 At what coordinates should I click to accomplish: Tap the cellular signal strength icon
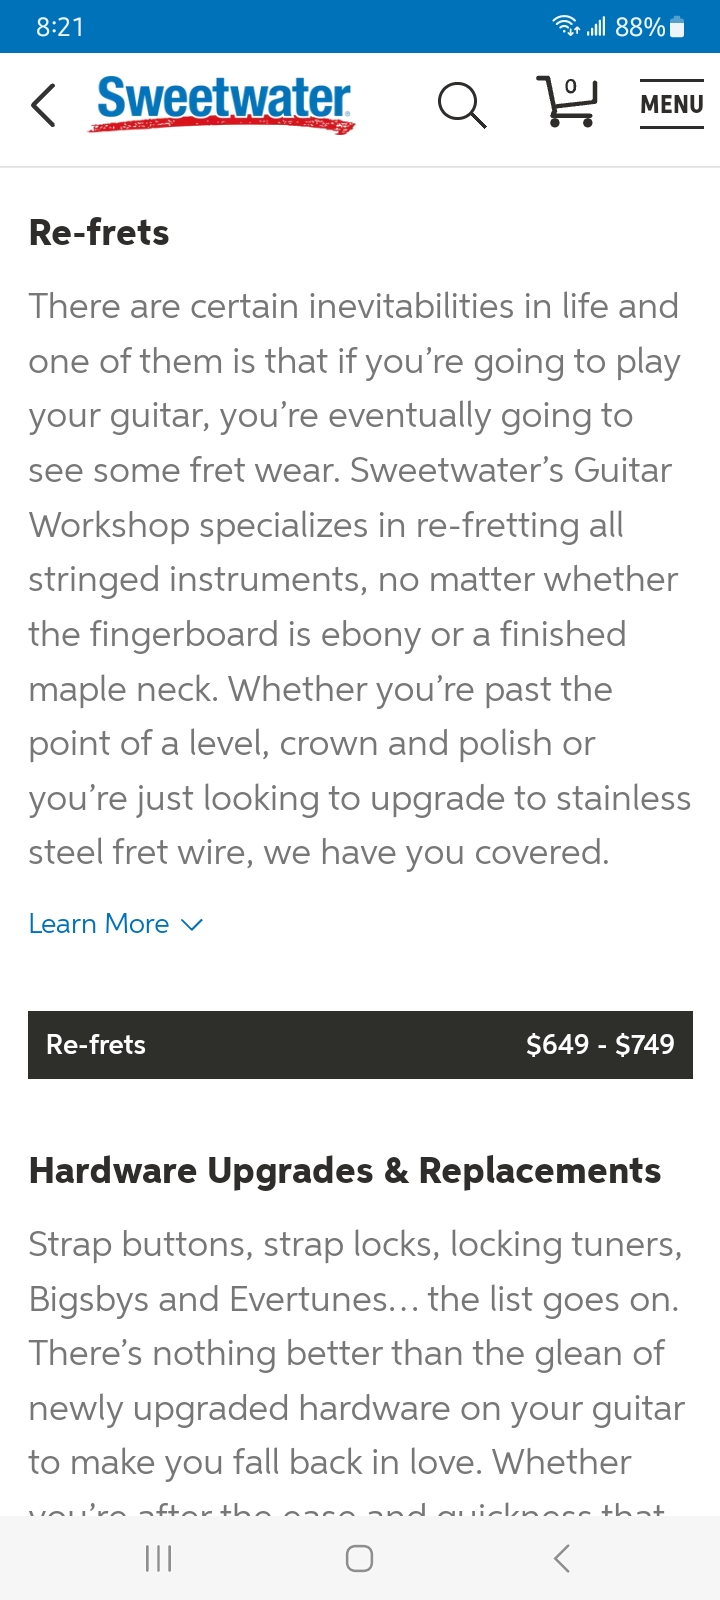click(x=596, y=27)
